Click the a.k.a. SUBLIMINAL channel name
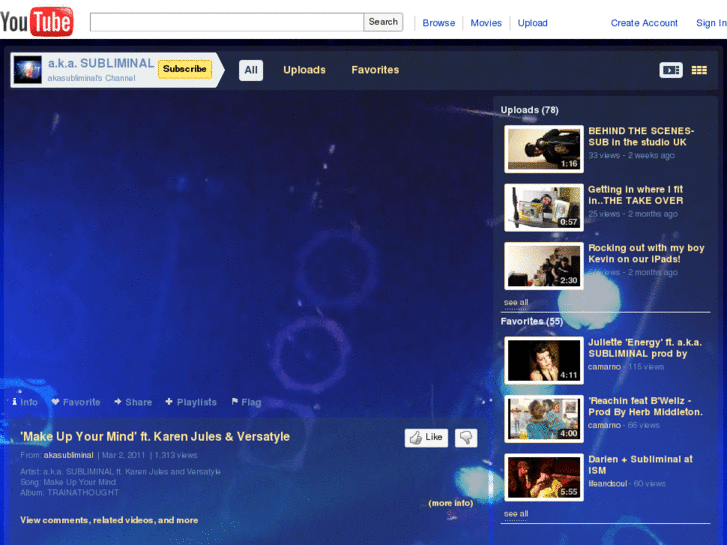This screenshot has height=545, width=727. pyautogui.click(x=101, y=64)
